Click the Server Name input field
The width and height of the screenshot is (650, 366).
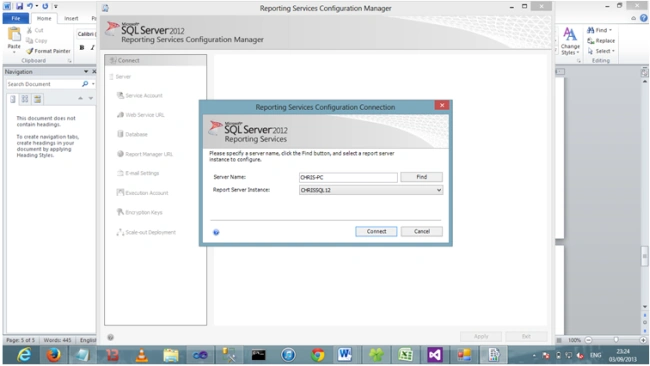click(348, 177)
